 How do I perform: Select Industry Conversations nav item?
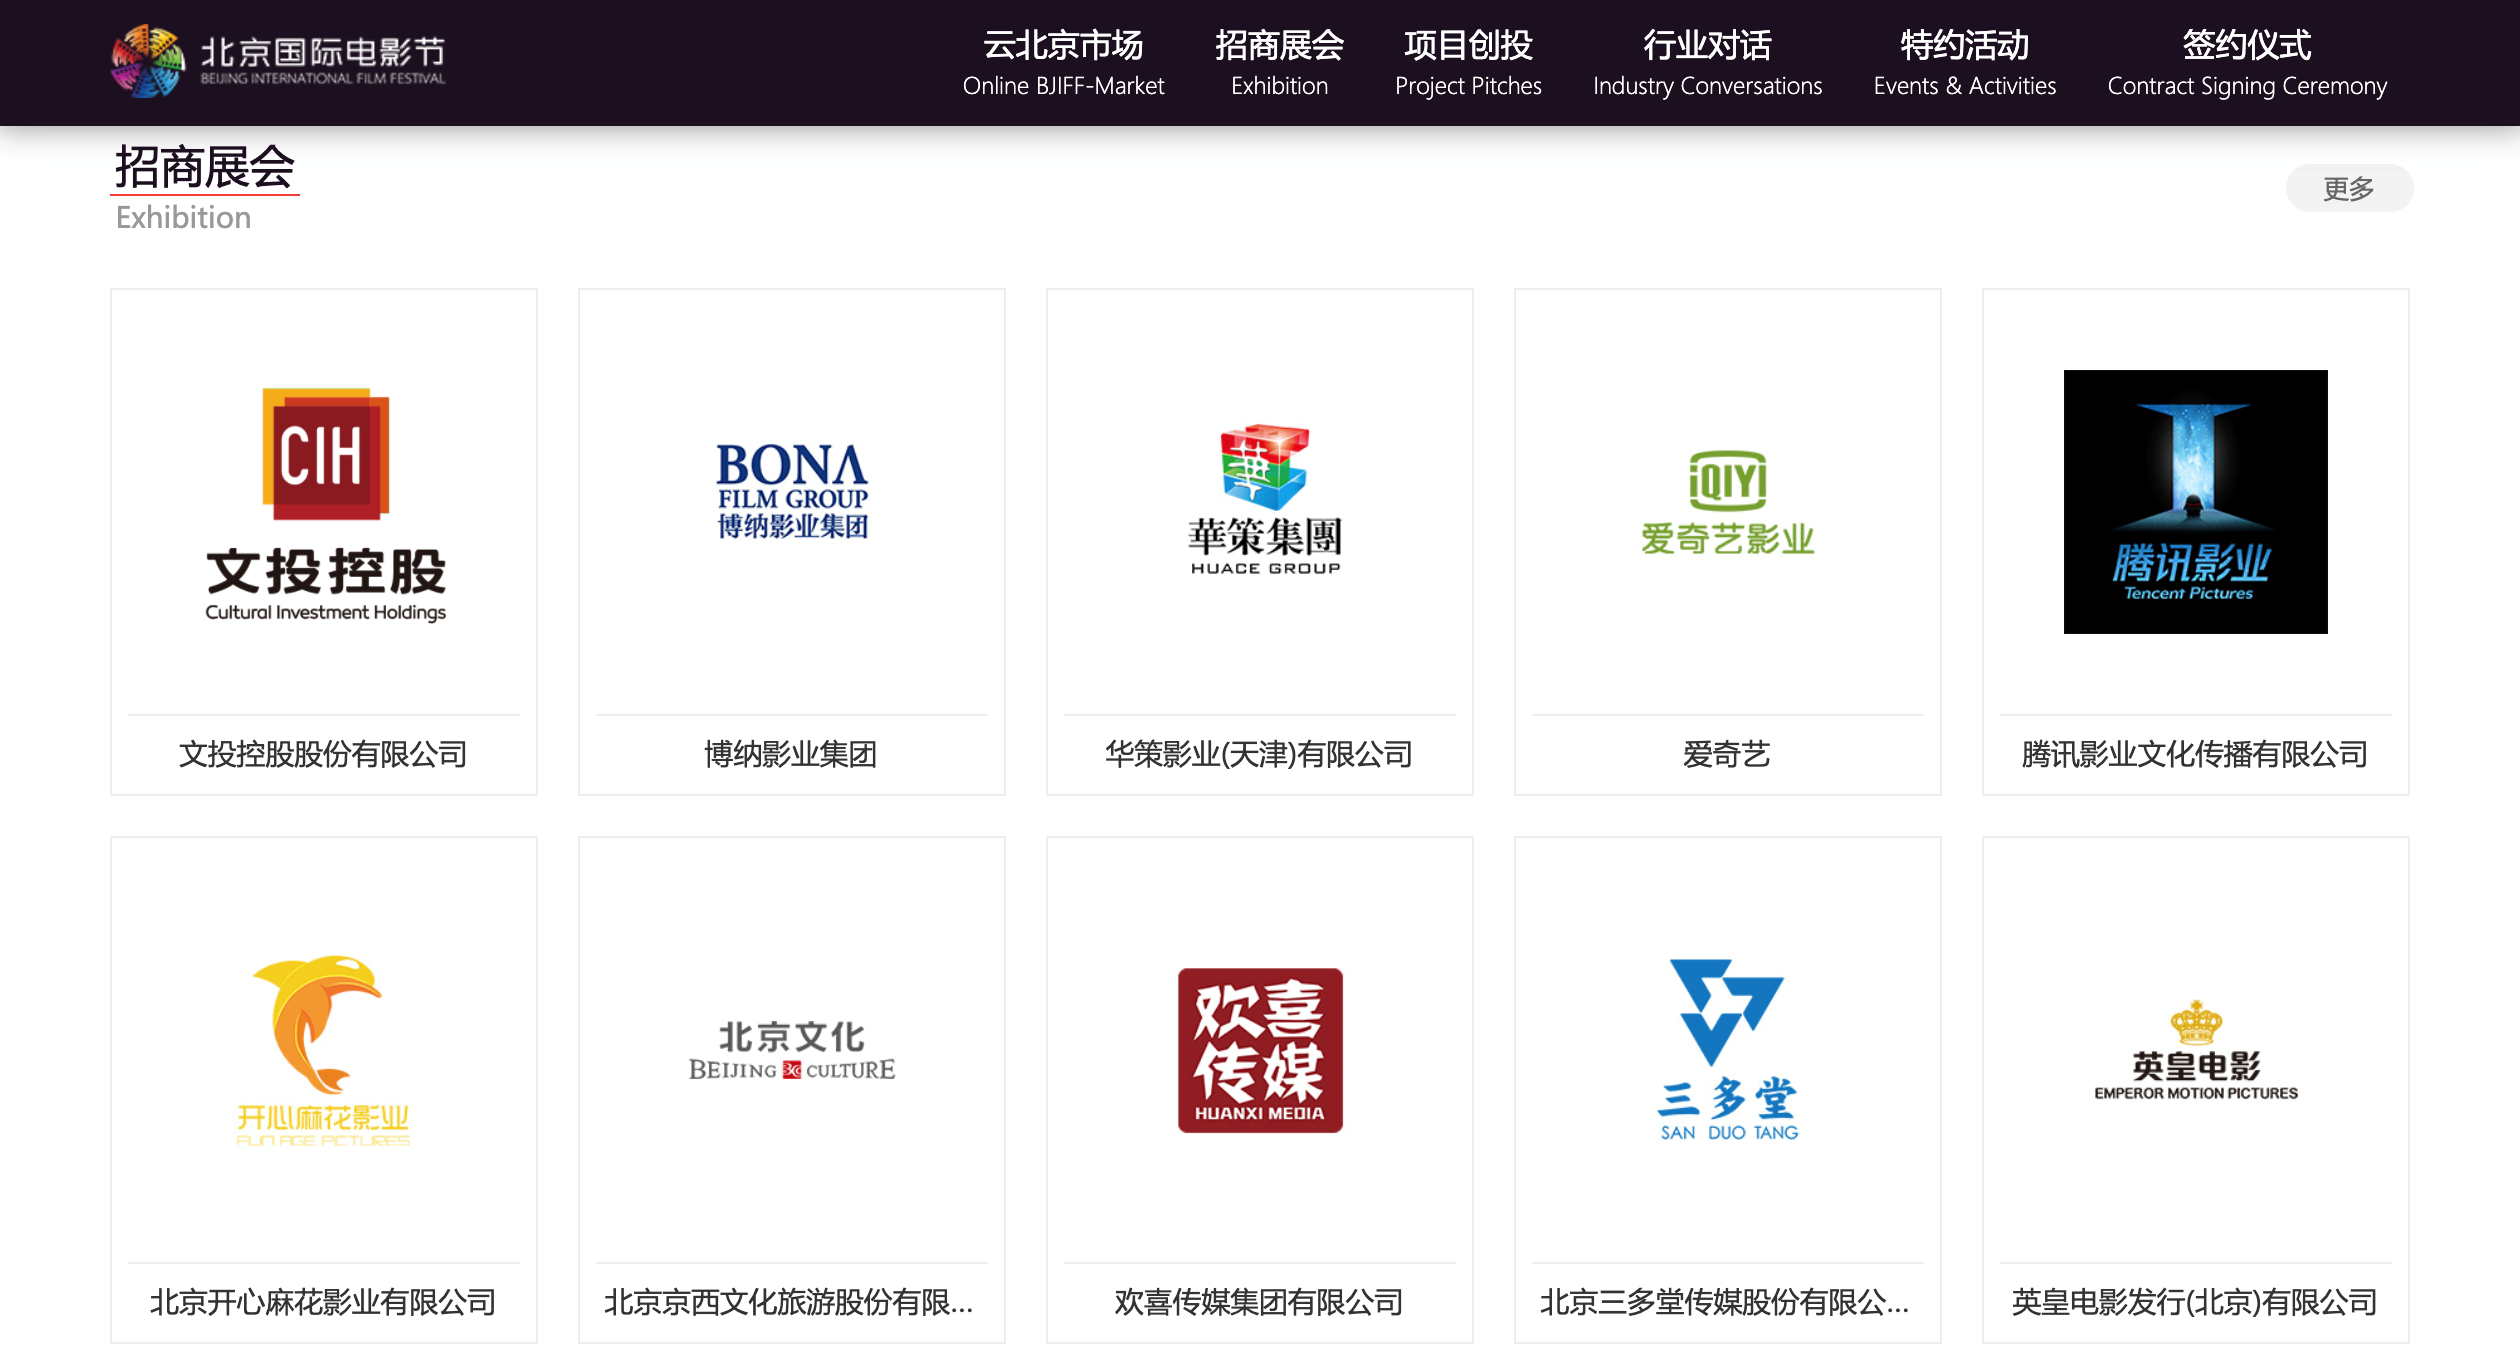[1707, 63]
